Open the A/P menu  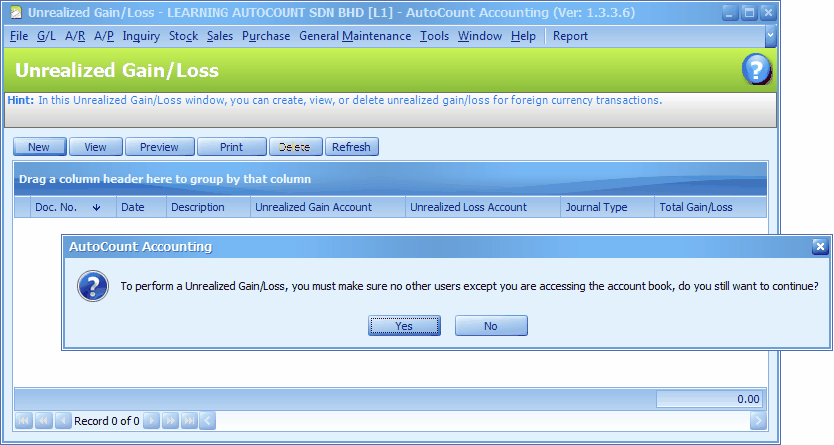[x=104, y=36]
